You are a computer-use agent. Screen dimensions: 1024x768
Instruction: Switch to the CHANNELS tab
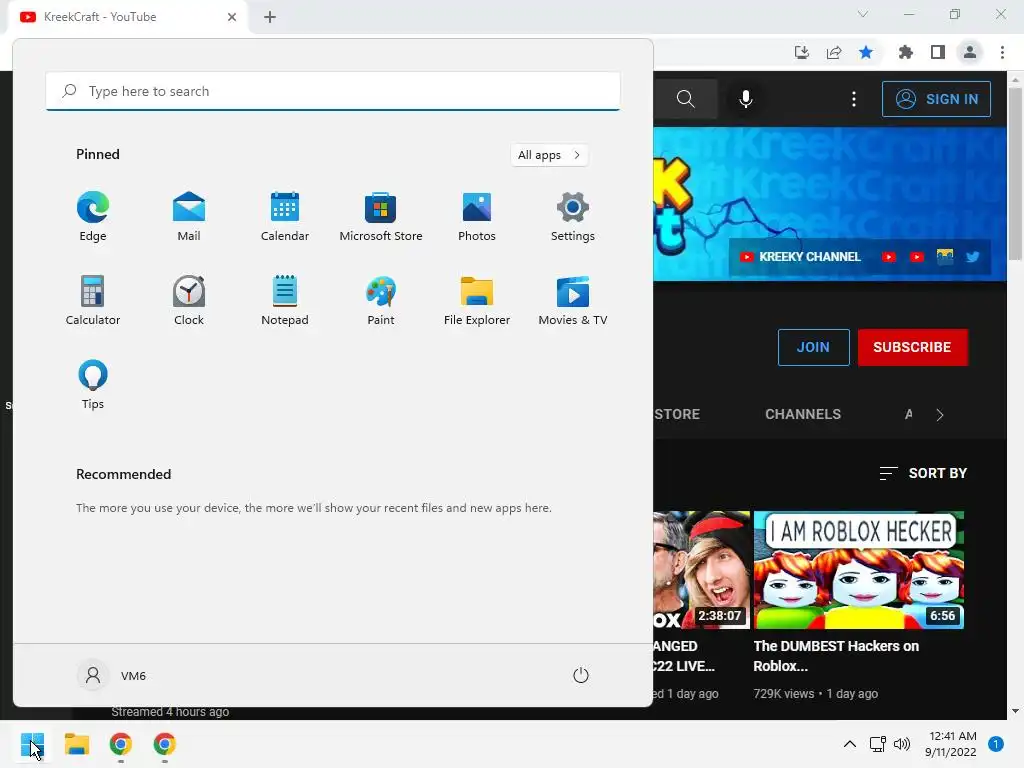(803, 414)
